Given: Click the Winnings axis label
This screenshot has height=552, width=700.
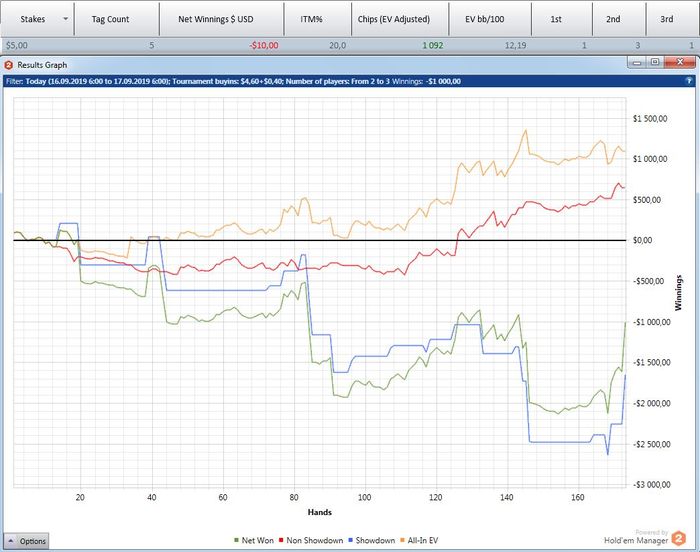Looking at the screenshot, I should [679, 293].
